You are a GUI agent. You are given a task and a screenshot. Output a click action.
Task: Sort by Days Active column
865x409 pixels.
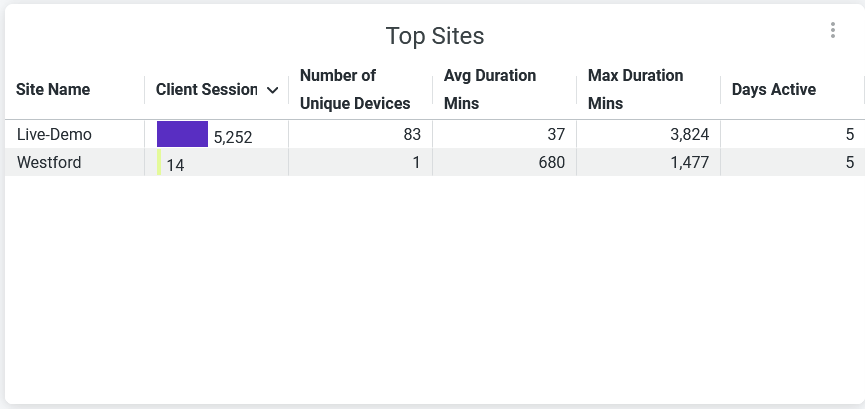tap(774, 90)
